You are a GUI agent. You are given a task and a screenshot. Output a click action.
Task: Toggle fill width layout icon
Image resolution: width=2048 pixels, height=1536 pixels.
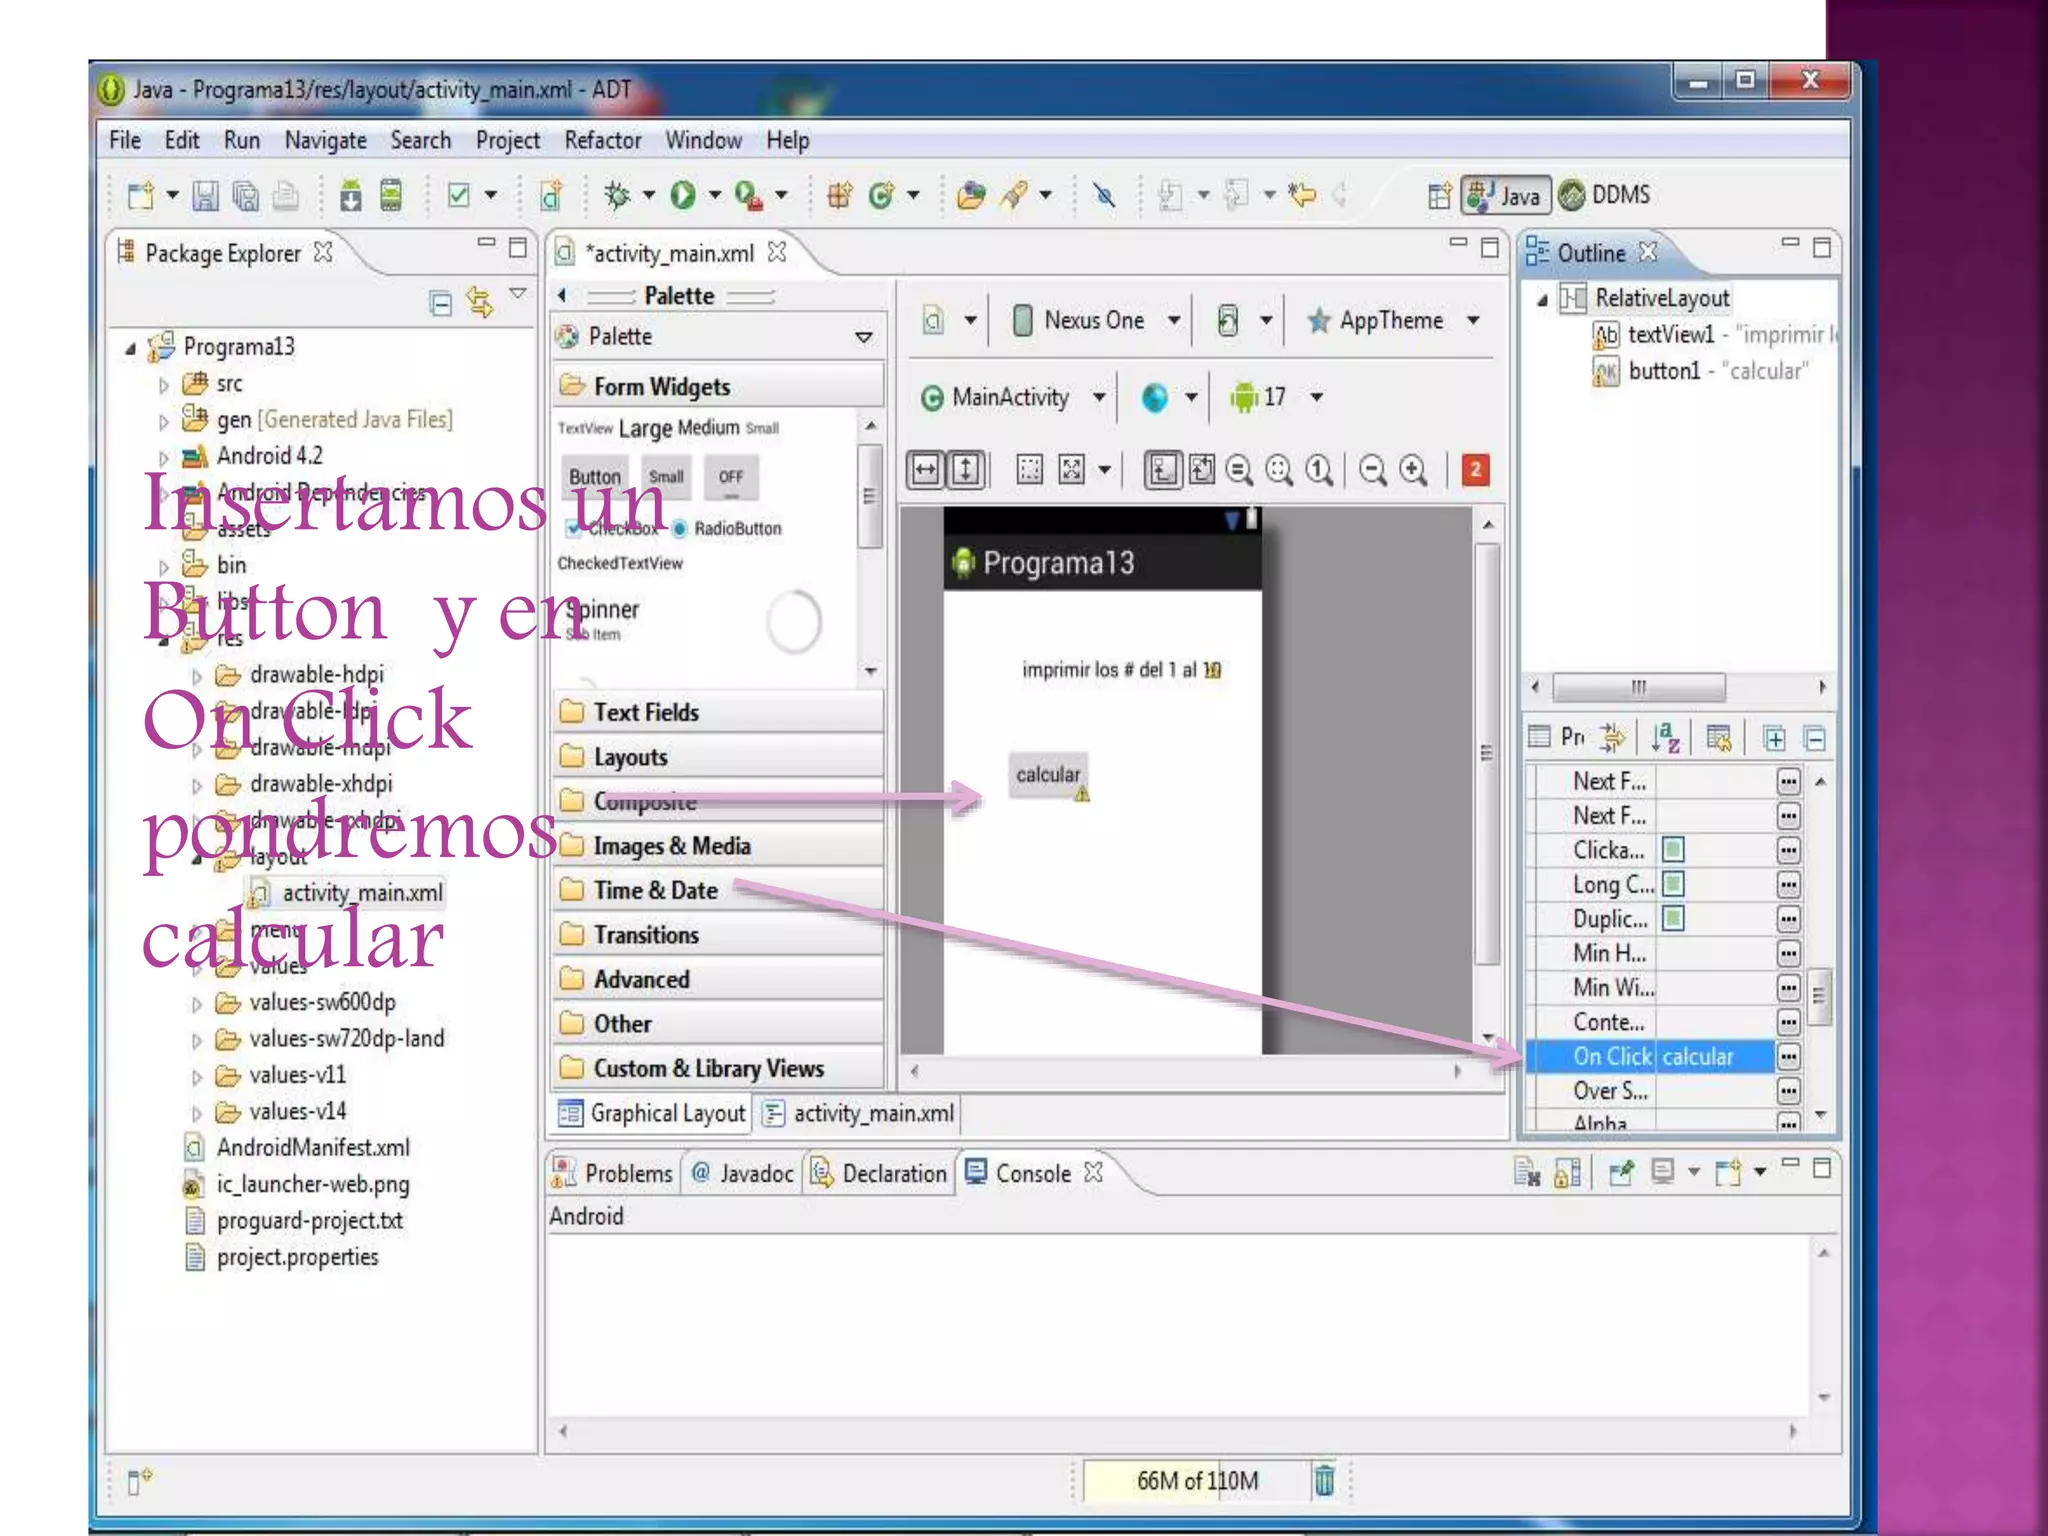click(926, 469)
